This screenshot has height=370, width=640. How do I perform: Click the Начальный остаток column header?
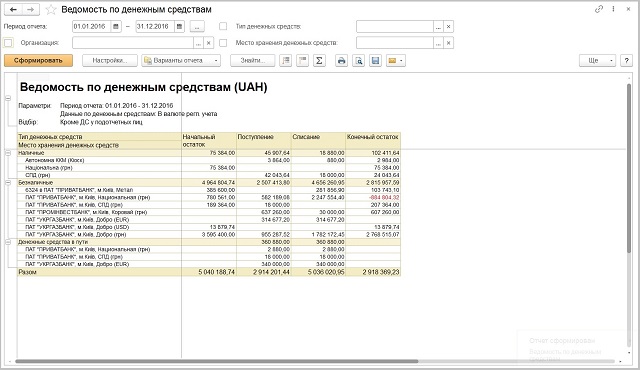tap(209, 141)
